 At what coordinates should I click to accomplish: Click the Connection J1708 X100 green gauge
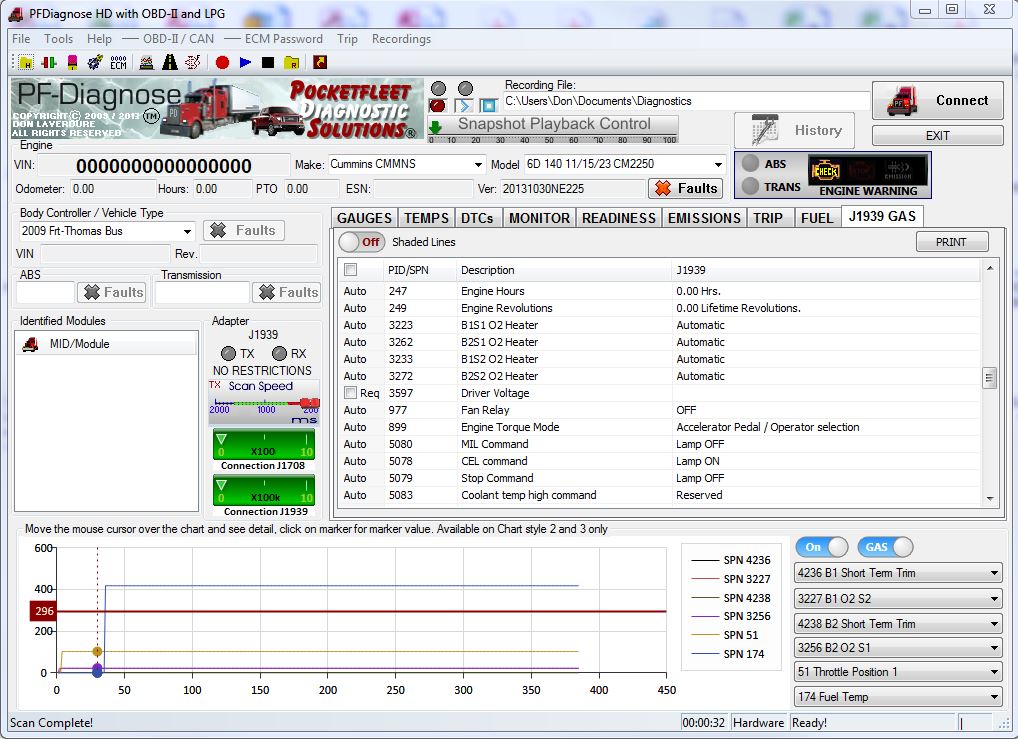click(x=264, y=445)
